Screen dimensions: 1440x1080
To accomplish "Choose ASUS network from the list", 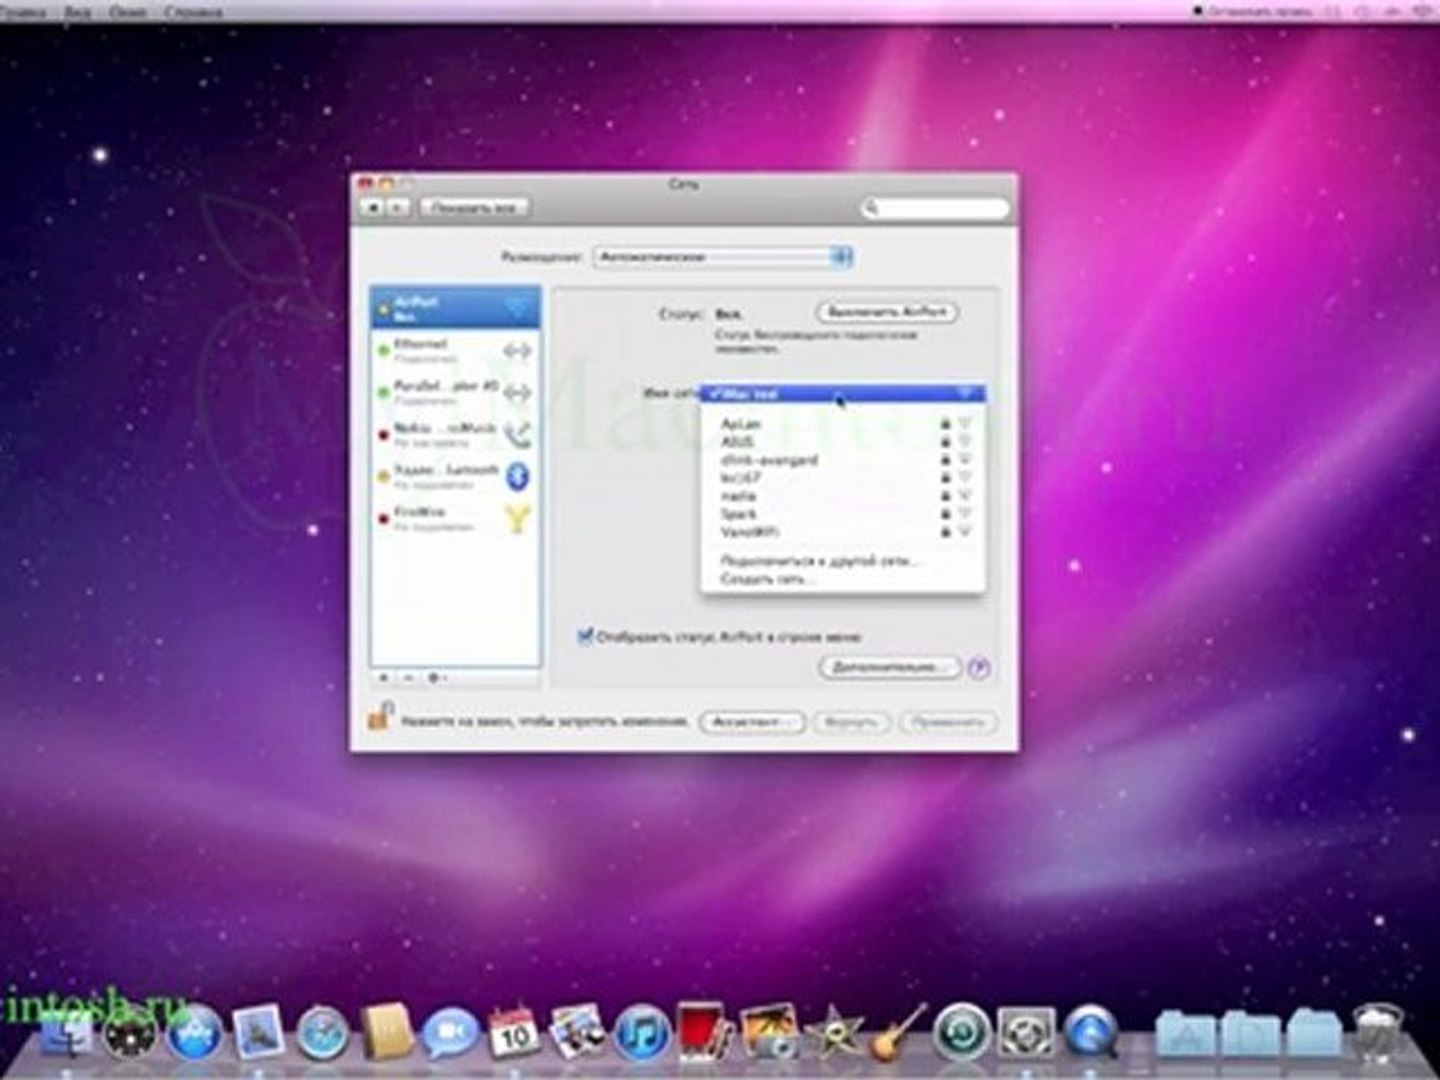I will (843, 442).
